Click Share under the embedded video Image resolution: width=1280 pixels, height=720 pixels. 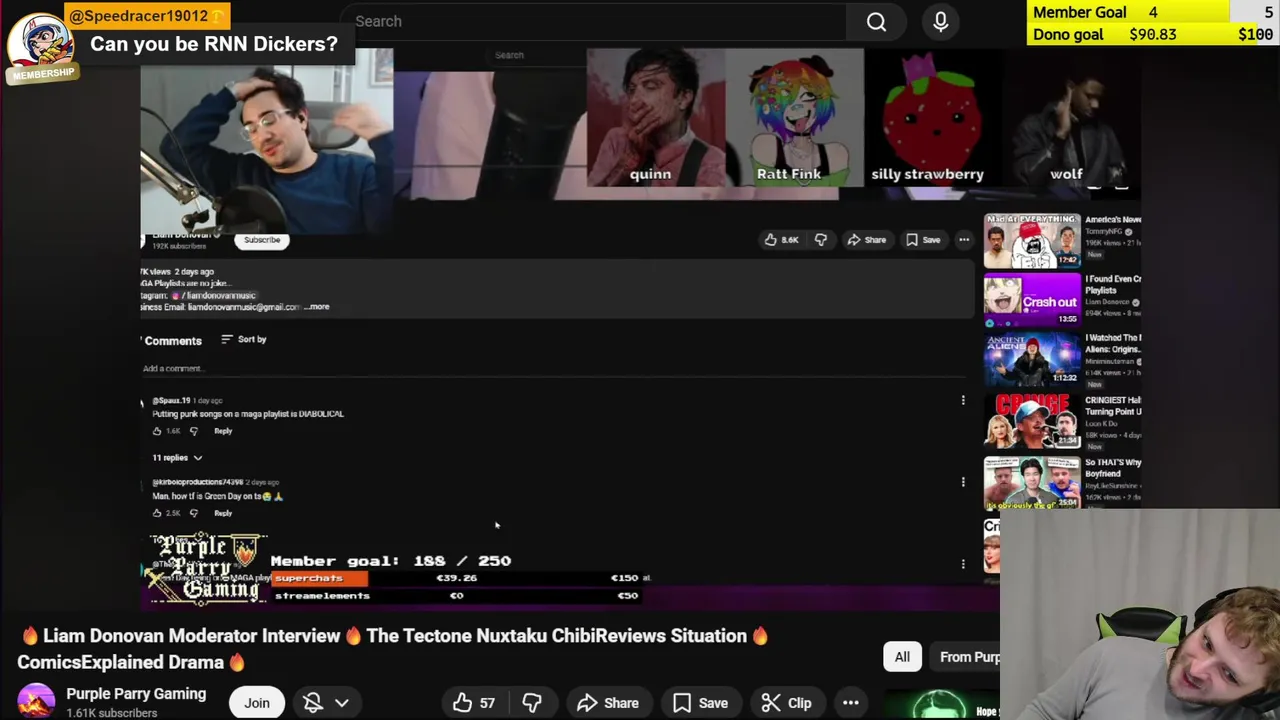coord(867,240)
